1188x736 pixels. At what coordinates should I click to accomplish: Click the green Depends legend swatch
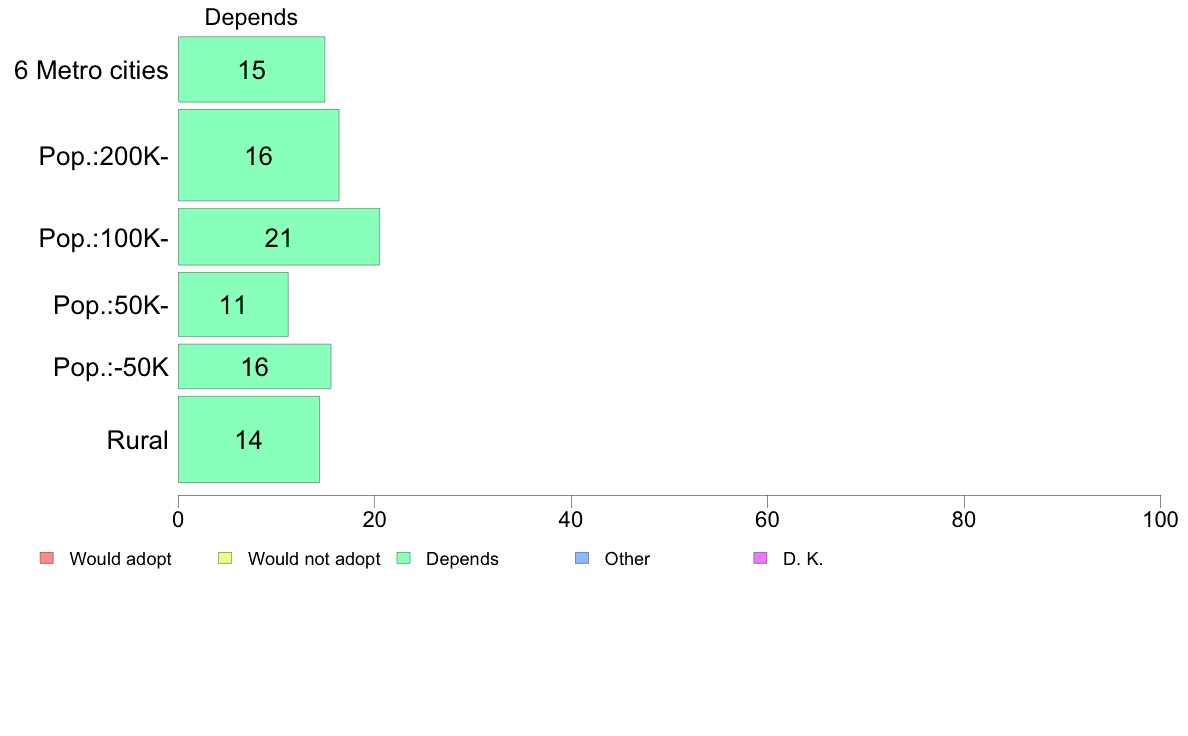[x=404, y=559]
